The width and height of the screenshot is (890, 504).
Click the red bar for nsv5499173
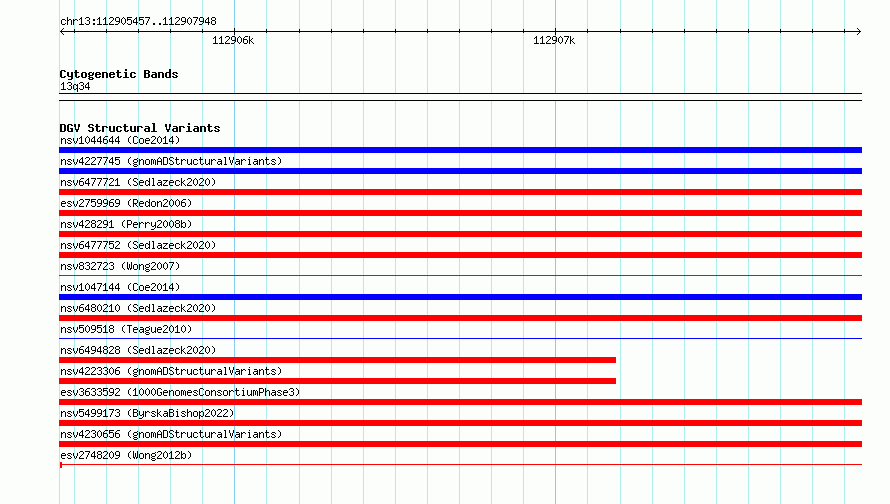pyautogui.click(x=460, y=423)
